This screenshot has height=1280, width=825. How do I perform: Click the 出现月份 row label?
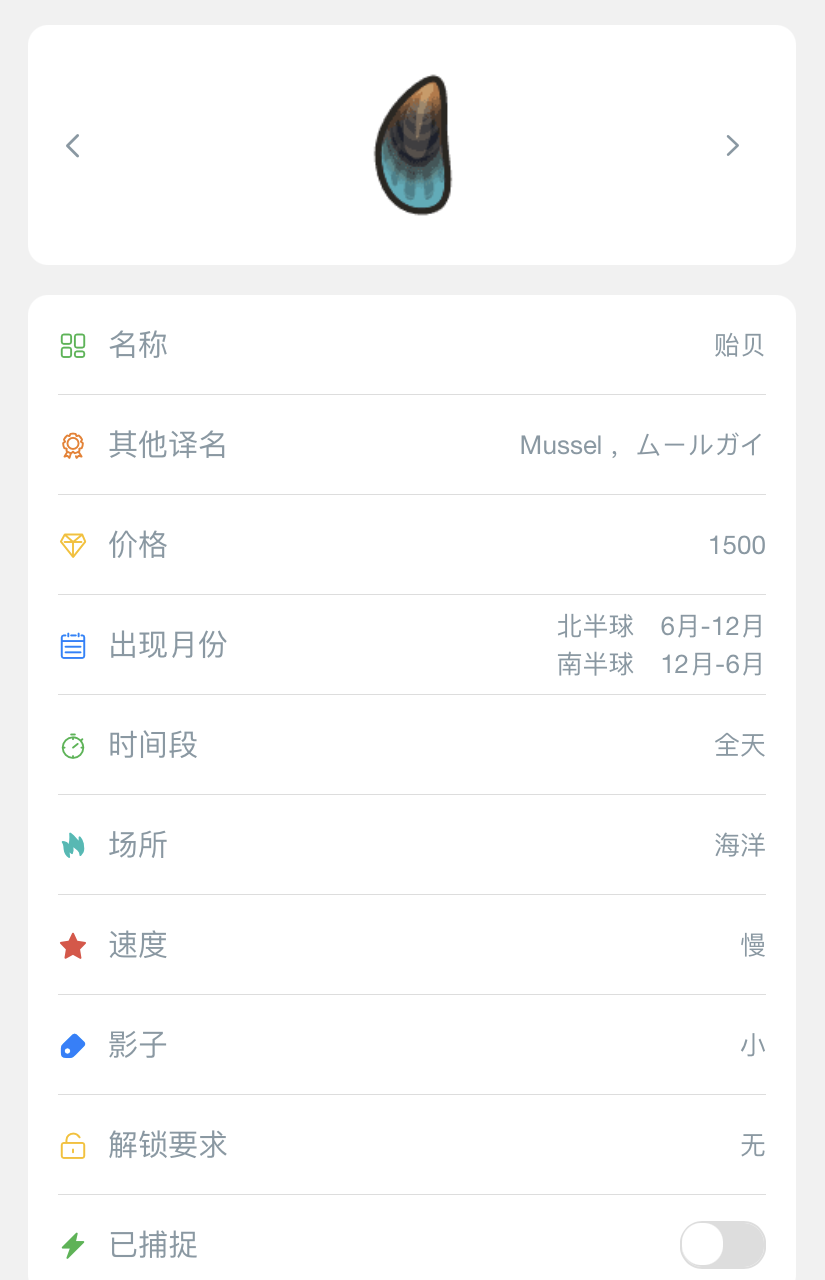(x=168, y=645)
